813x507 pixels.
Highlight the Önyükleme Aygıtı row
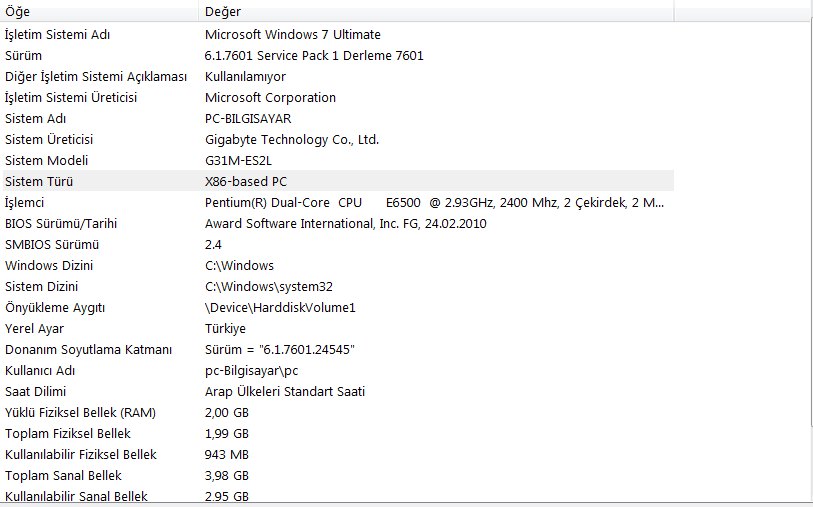tap(55, 308)
